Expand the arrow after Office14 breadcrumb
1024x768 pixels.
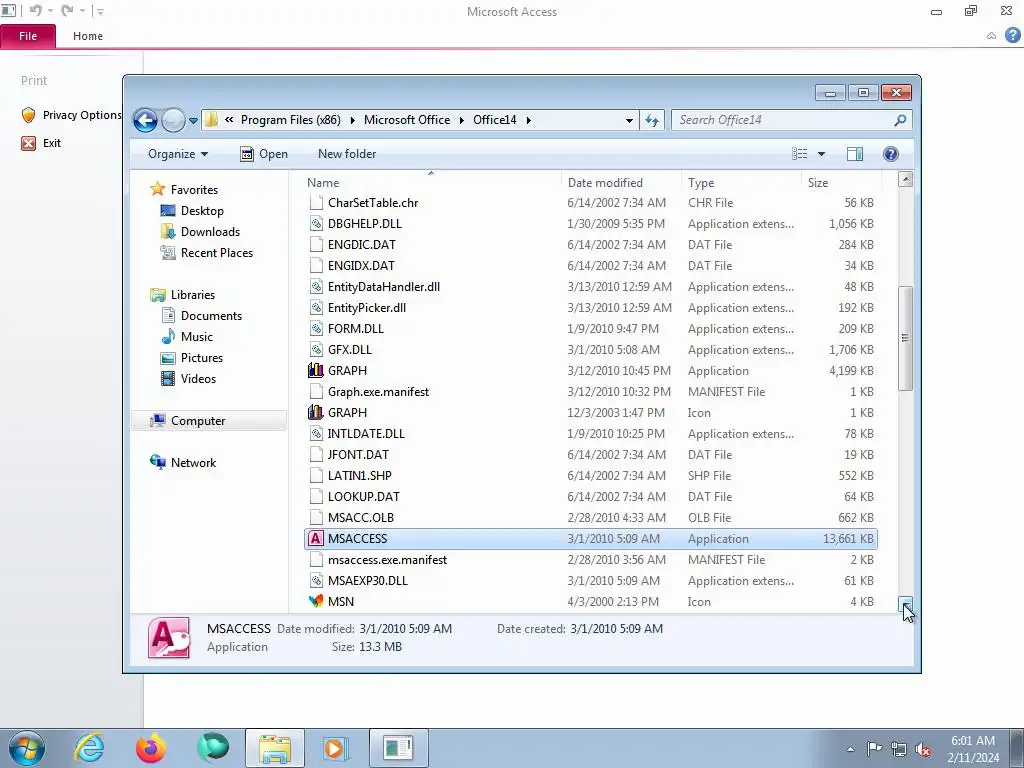528,120
